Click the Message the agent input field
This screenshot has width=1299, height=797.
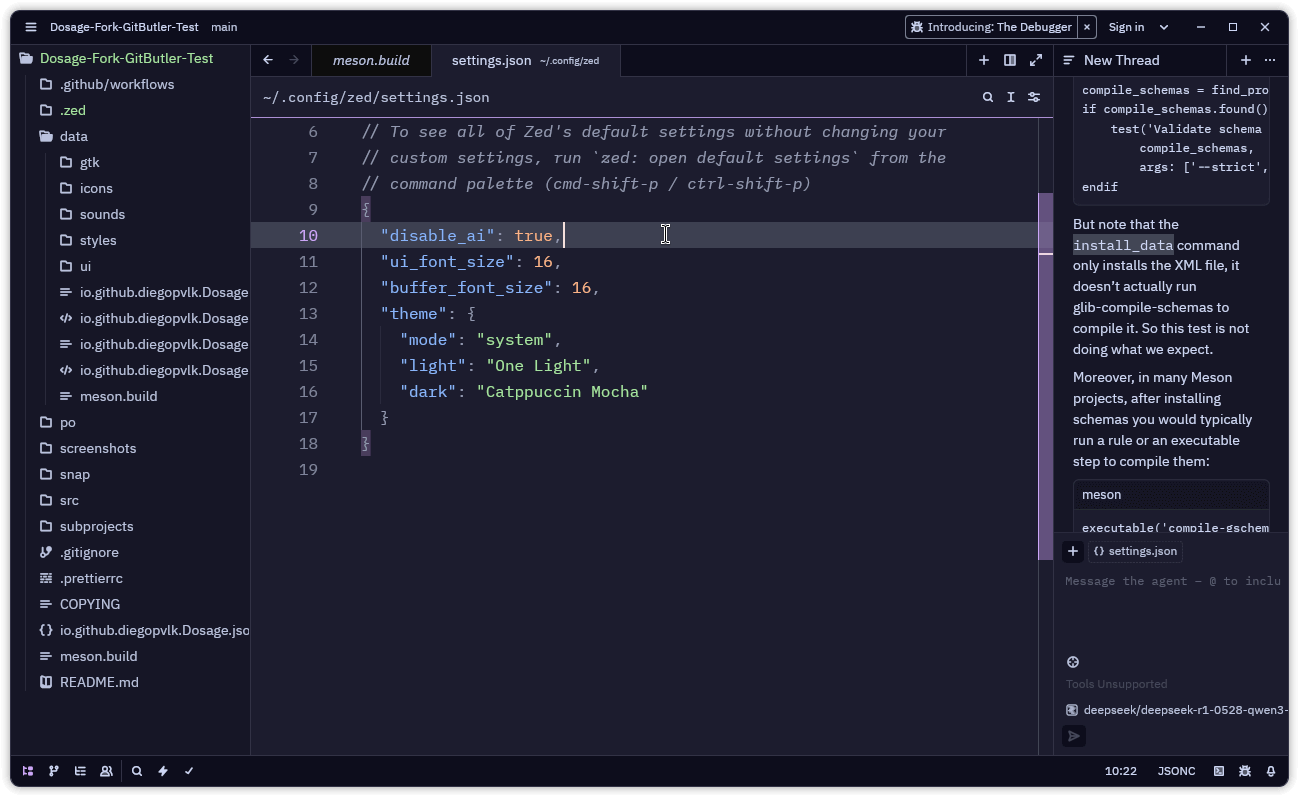pos(1171,581)
